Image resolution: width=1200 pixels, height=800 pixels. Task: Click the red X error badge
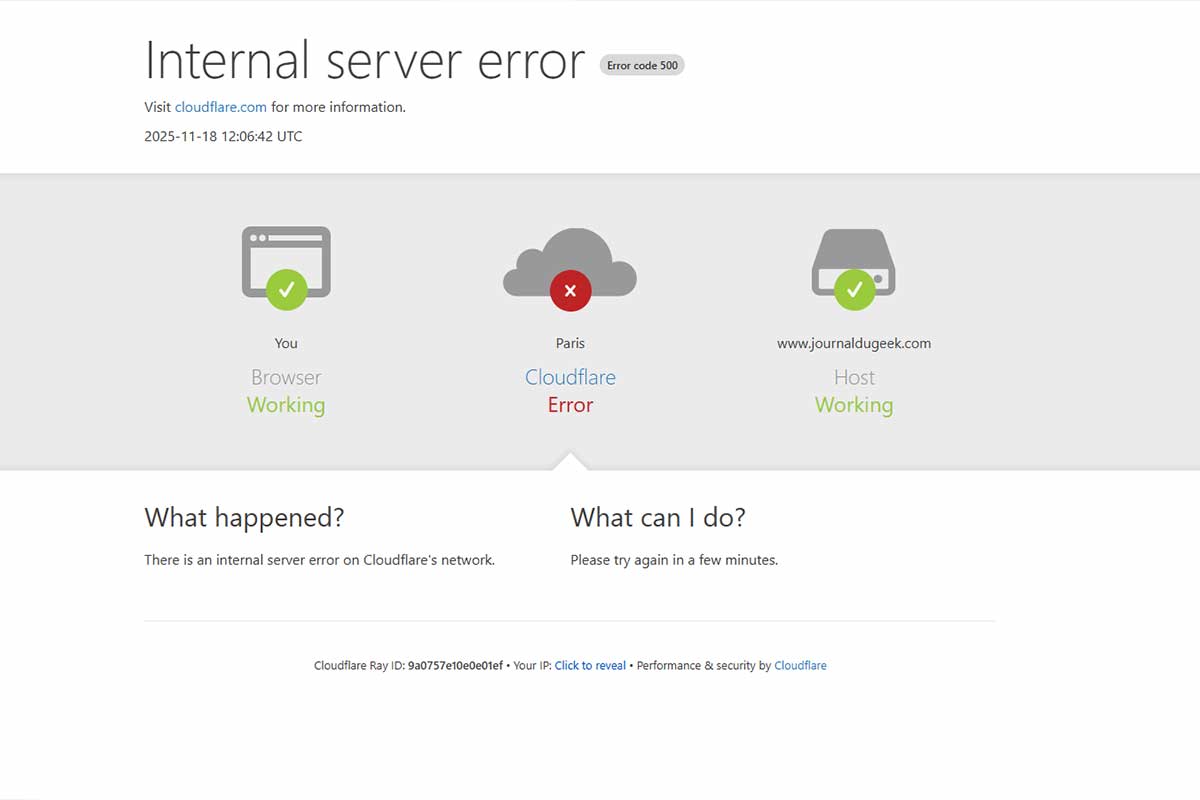tap(570, 291)
